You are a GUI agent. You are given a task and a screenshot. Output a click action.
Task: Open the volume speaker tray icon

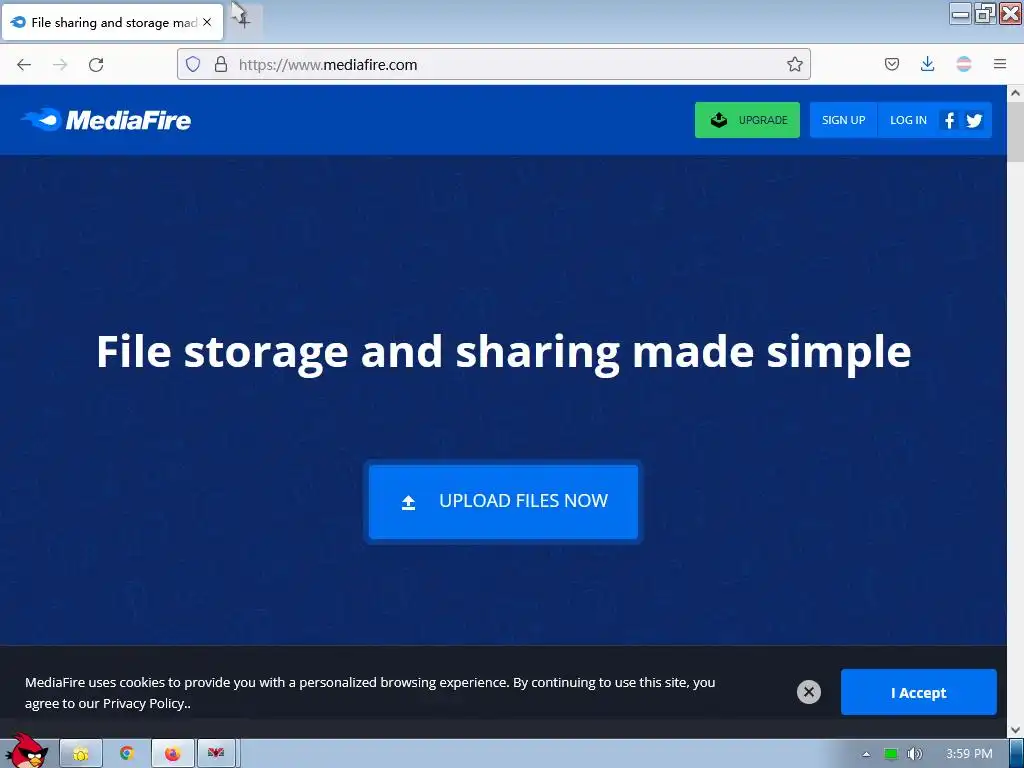[x=915, y=754]
